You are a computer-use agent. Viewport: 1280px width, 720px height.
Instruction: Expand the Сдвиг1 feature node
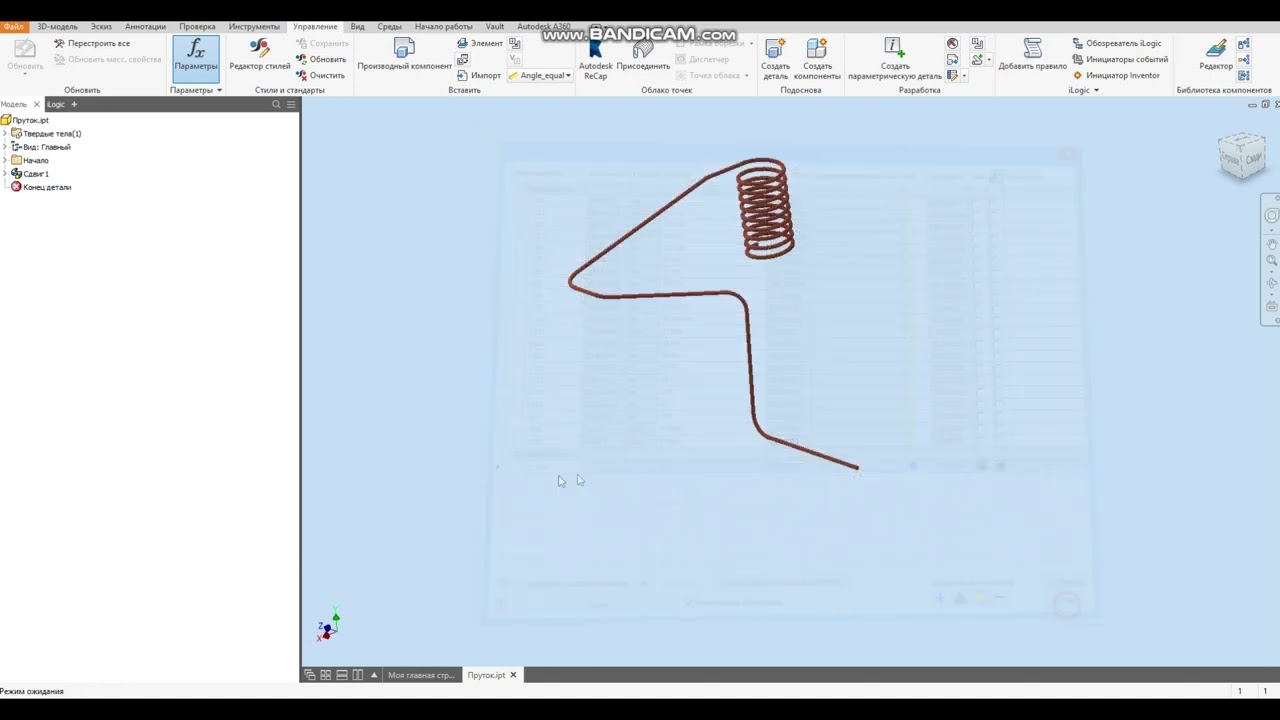click(5, 174)
